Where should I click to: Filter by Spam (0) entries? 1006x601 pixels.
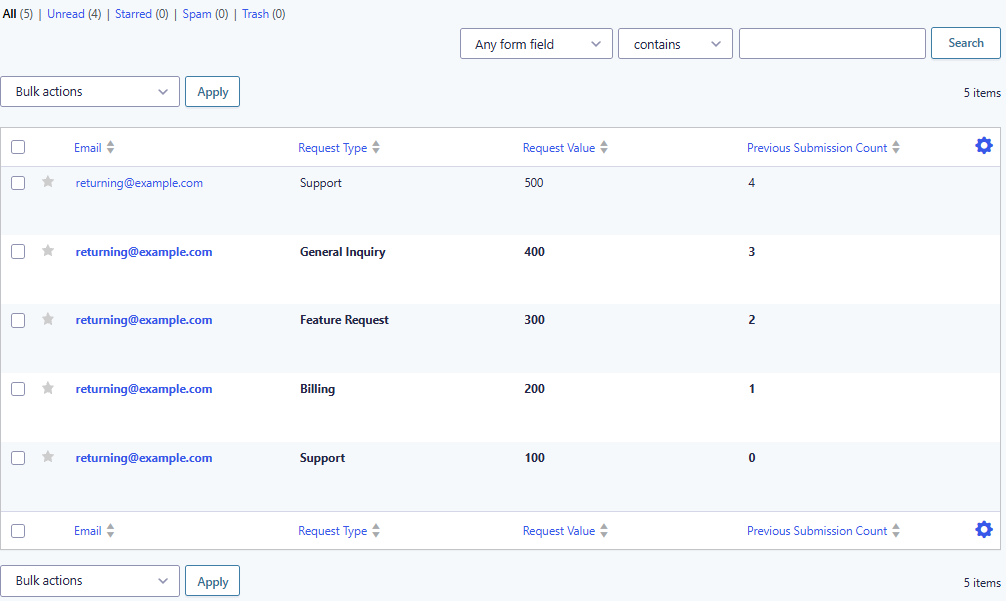(x=205, y=14)
